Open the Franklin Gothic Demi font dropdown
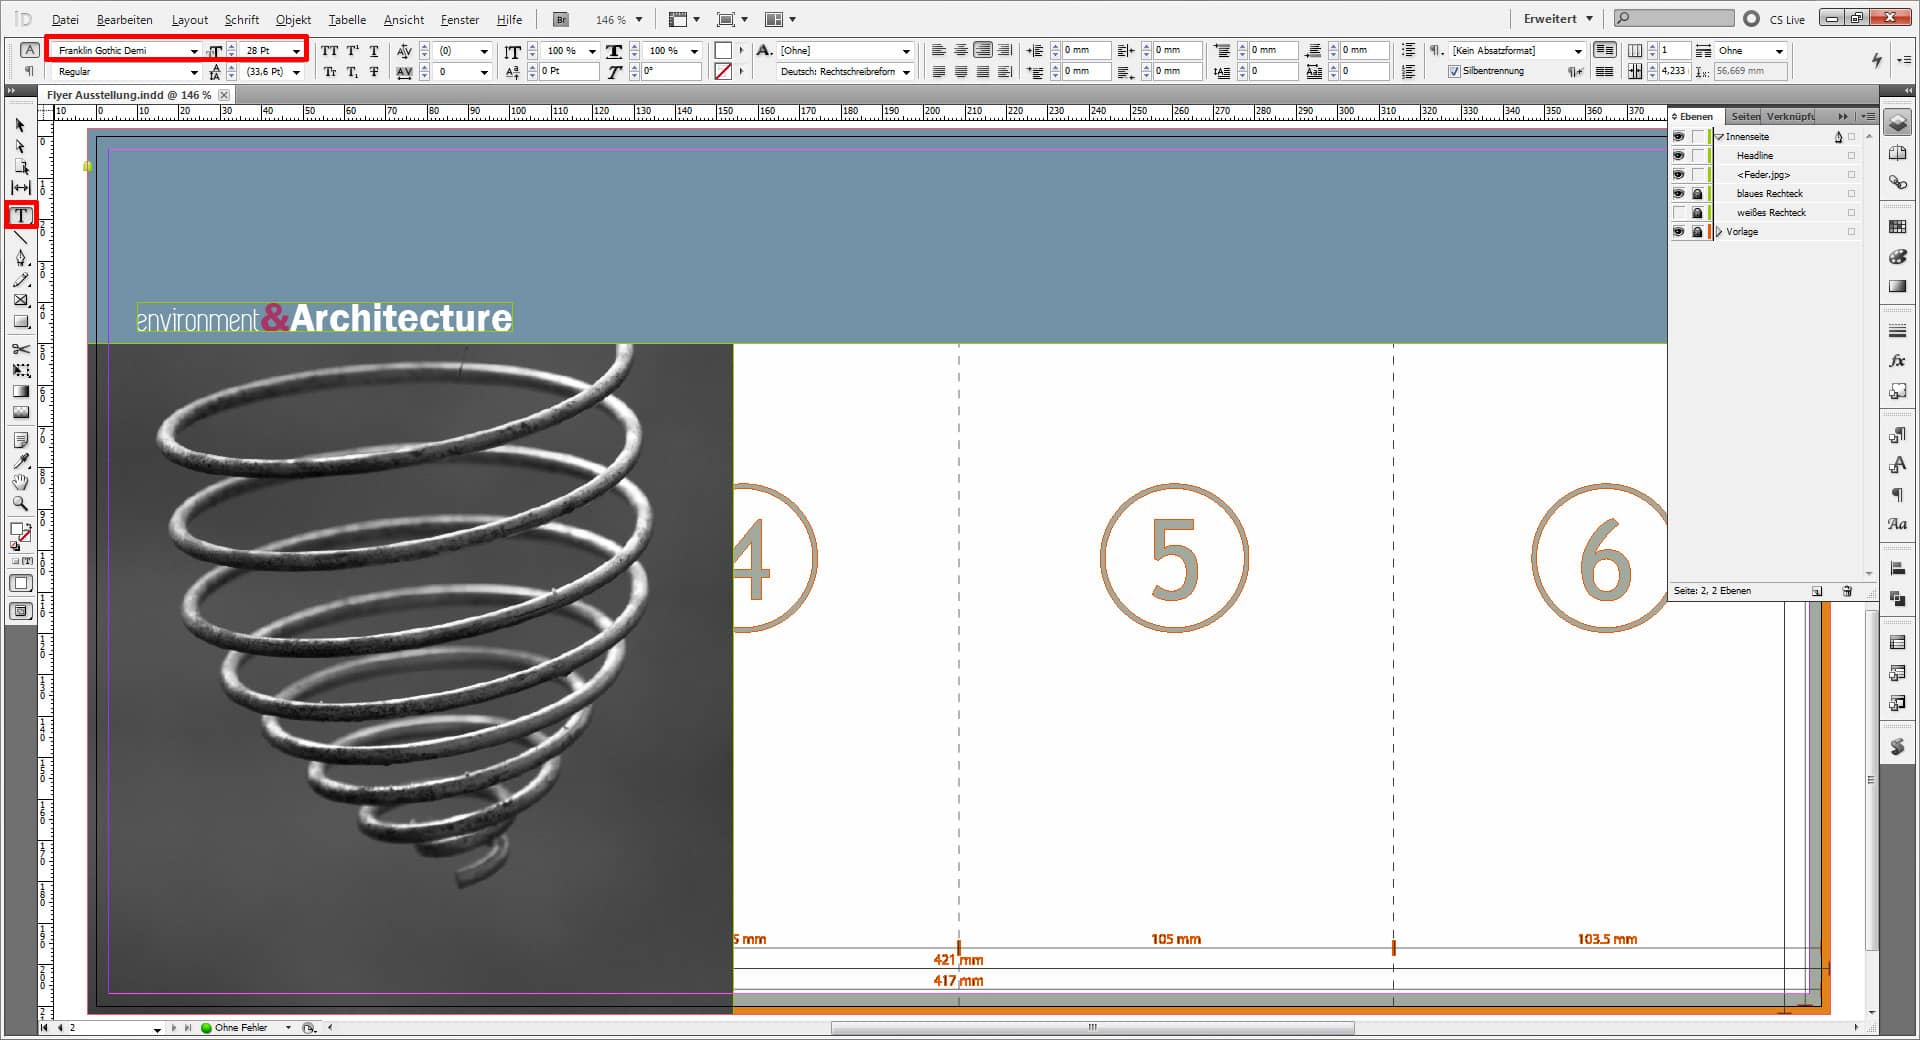The height and width of the screenshot is (1040, 1920). tap(194, 51)
